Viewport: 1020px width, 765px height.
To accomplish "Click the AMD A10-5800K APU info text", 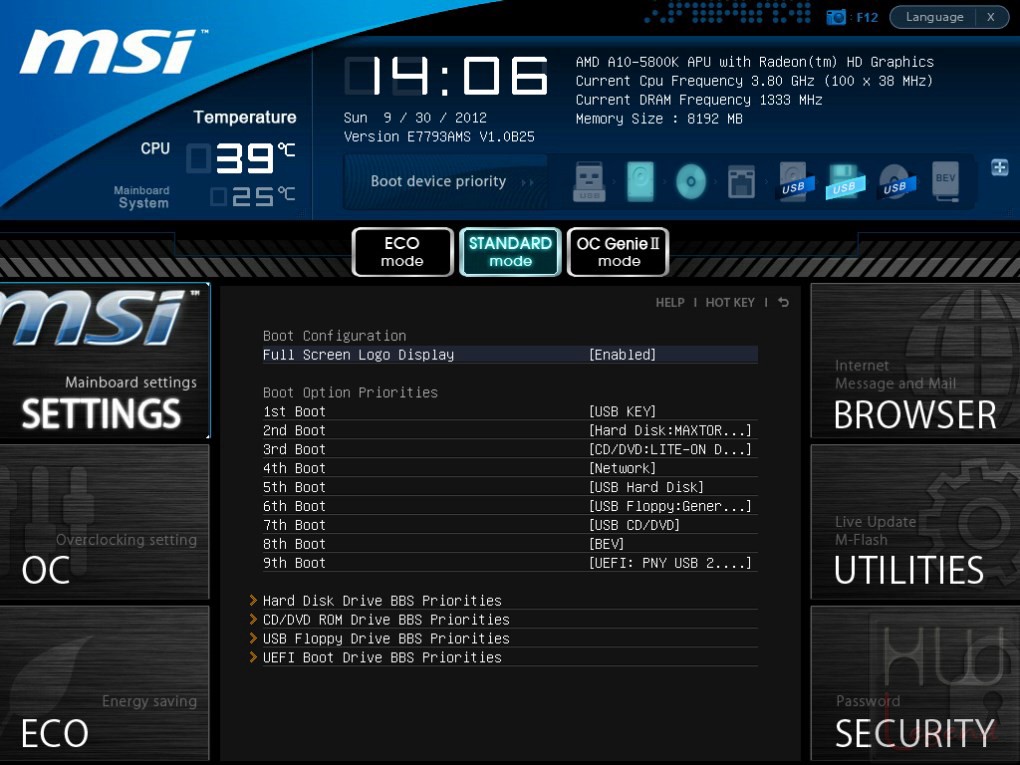I will (755, 62).
